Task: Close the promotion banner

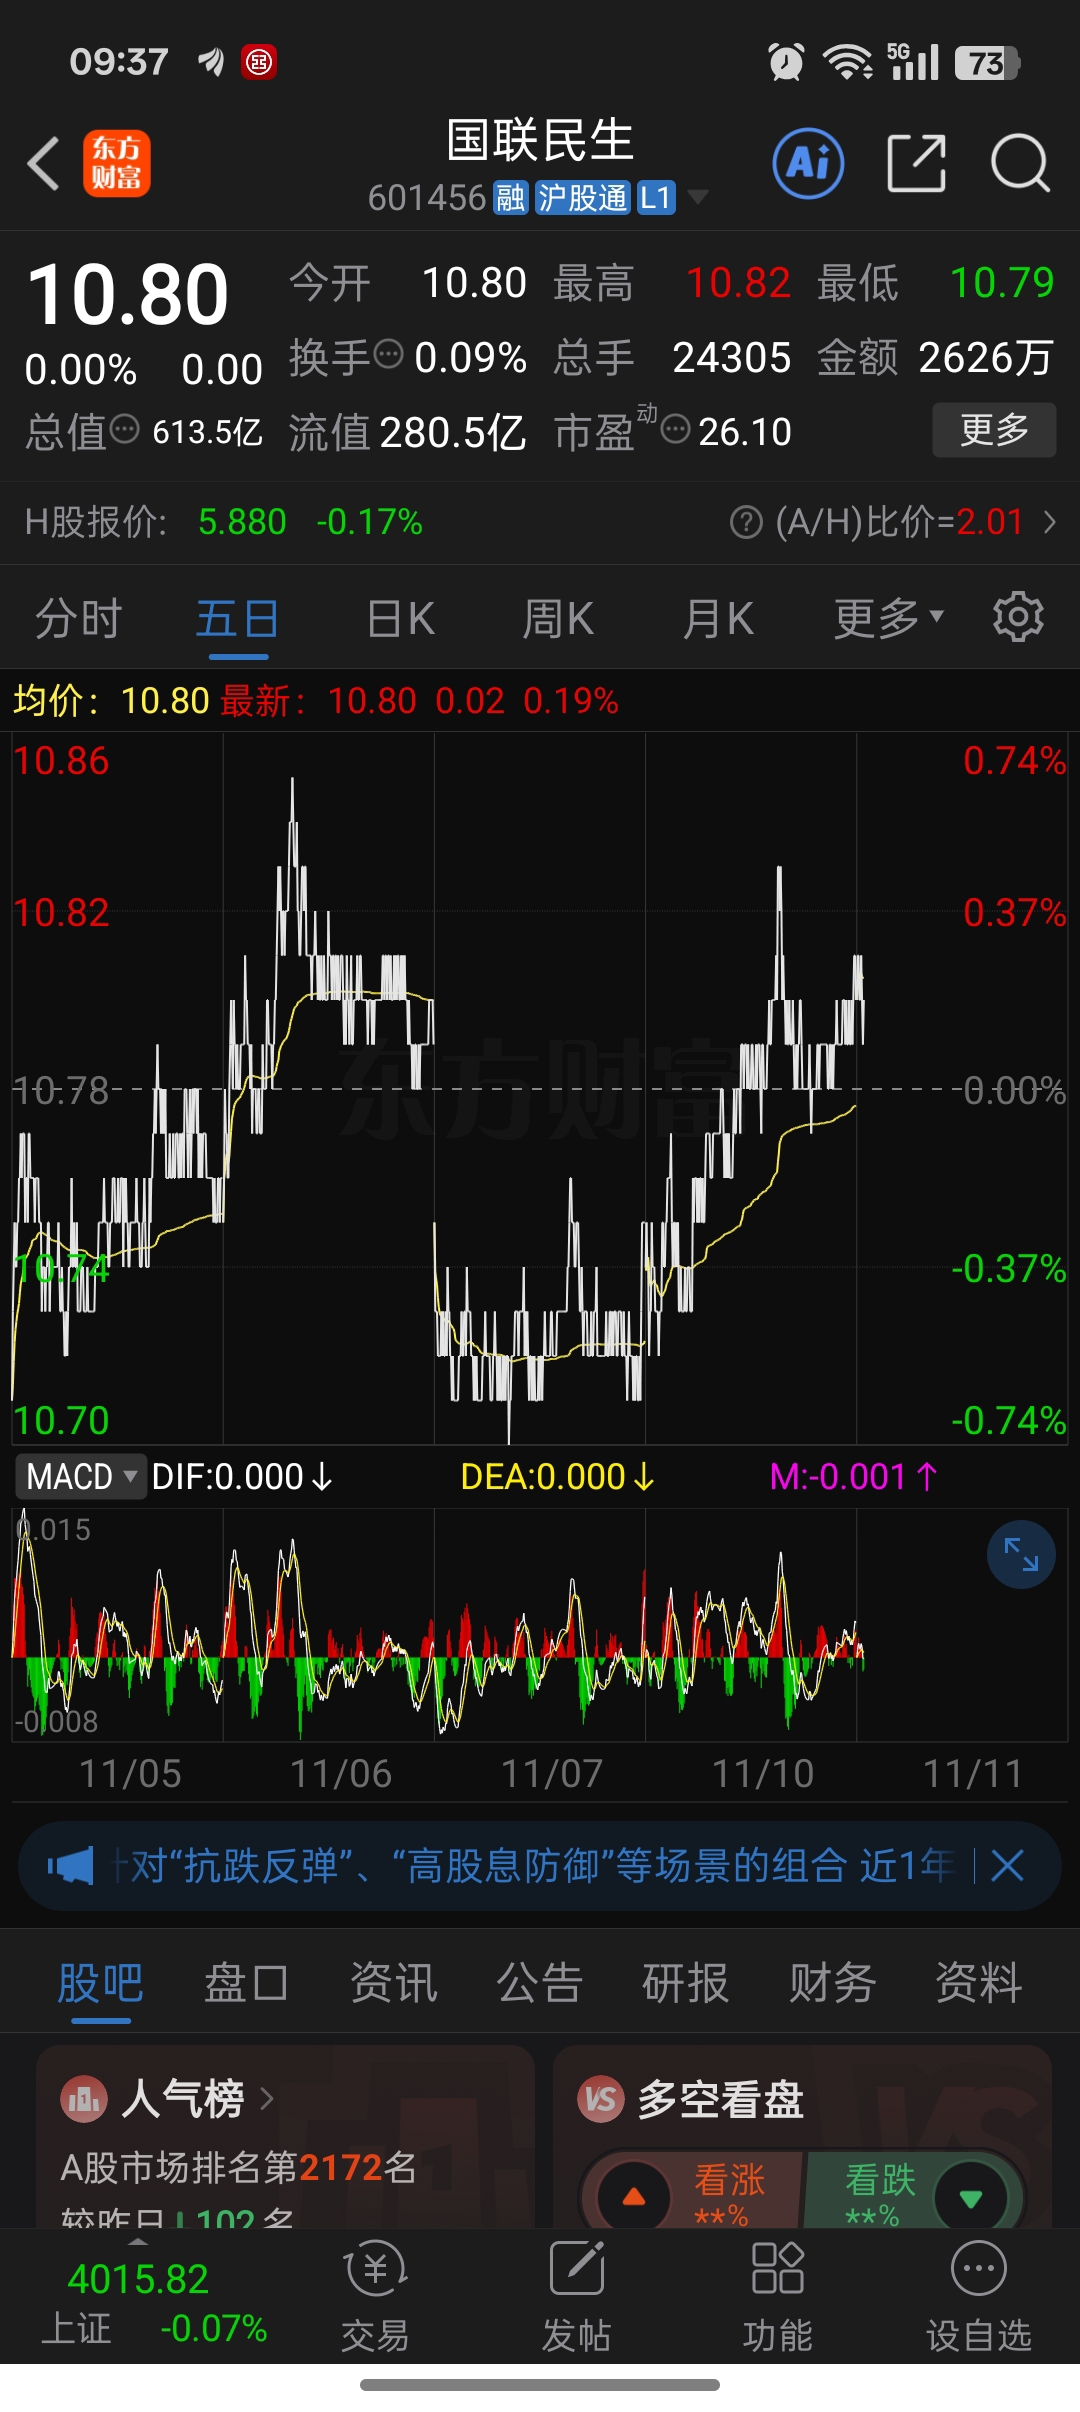Action: (x=1007, y=1866)
